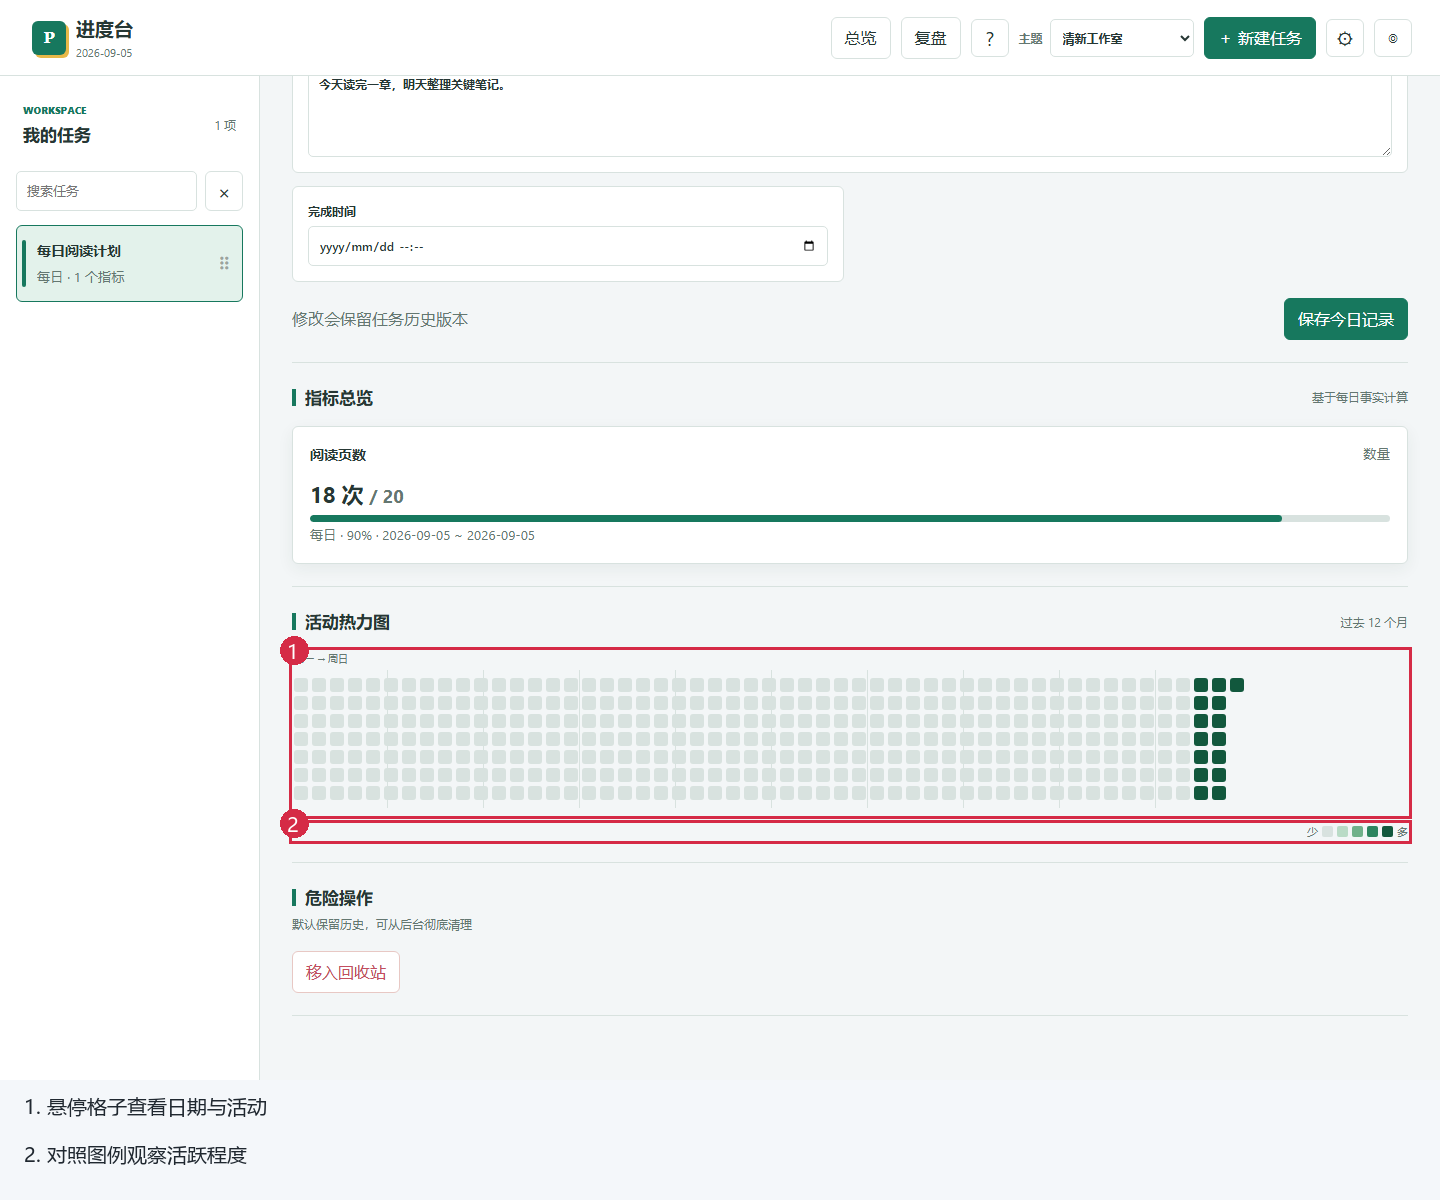Screen dimensions: 1440x1200
Task: Click the 18 次 / 20 metric value
Action: coord(357,496)
